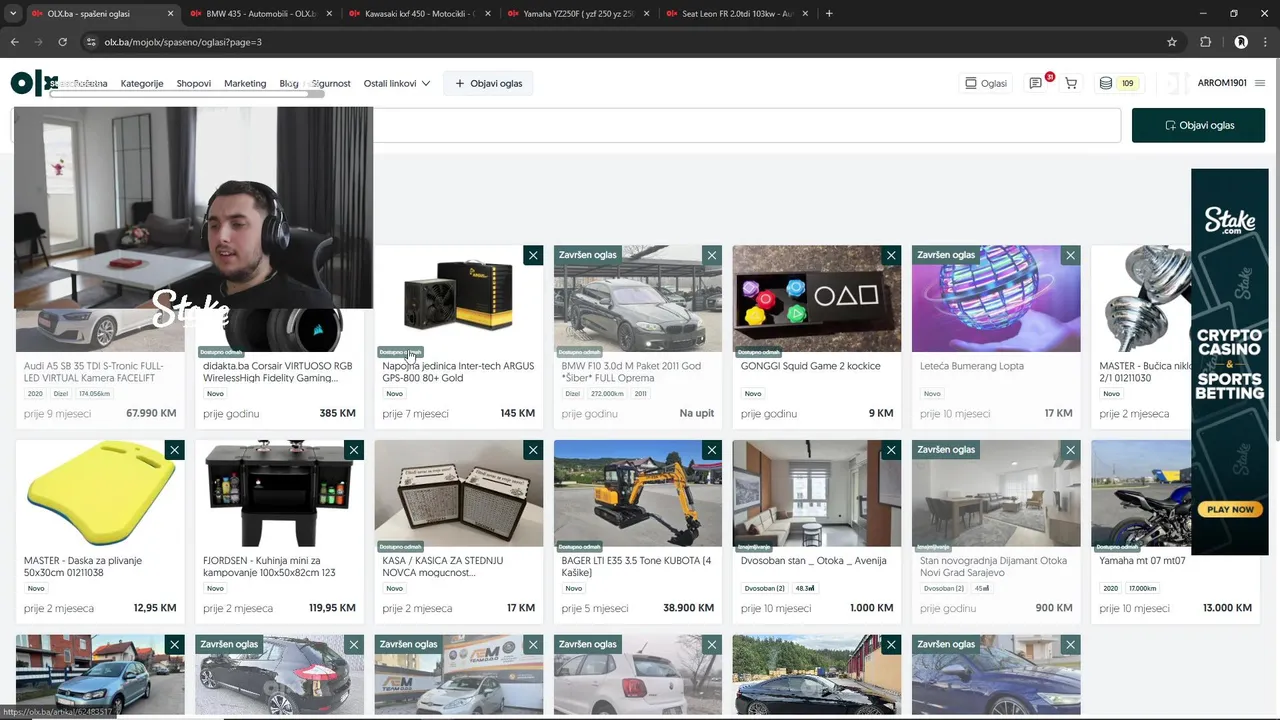The height and width of the screenshot is (720, 1280).
Task: Open Dvosoban stan _ Otoka _ Avenija title
Action: point(814,561)
